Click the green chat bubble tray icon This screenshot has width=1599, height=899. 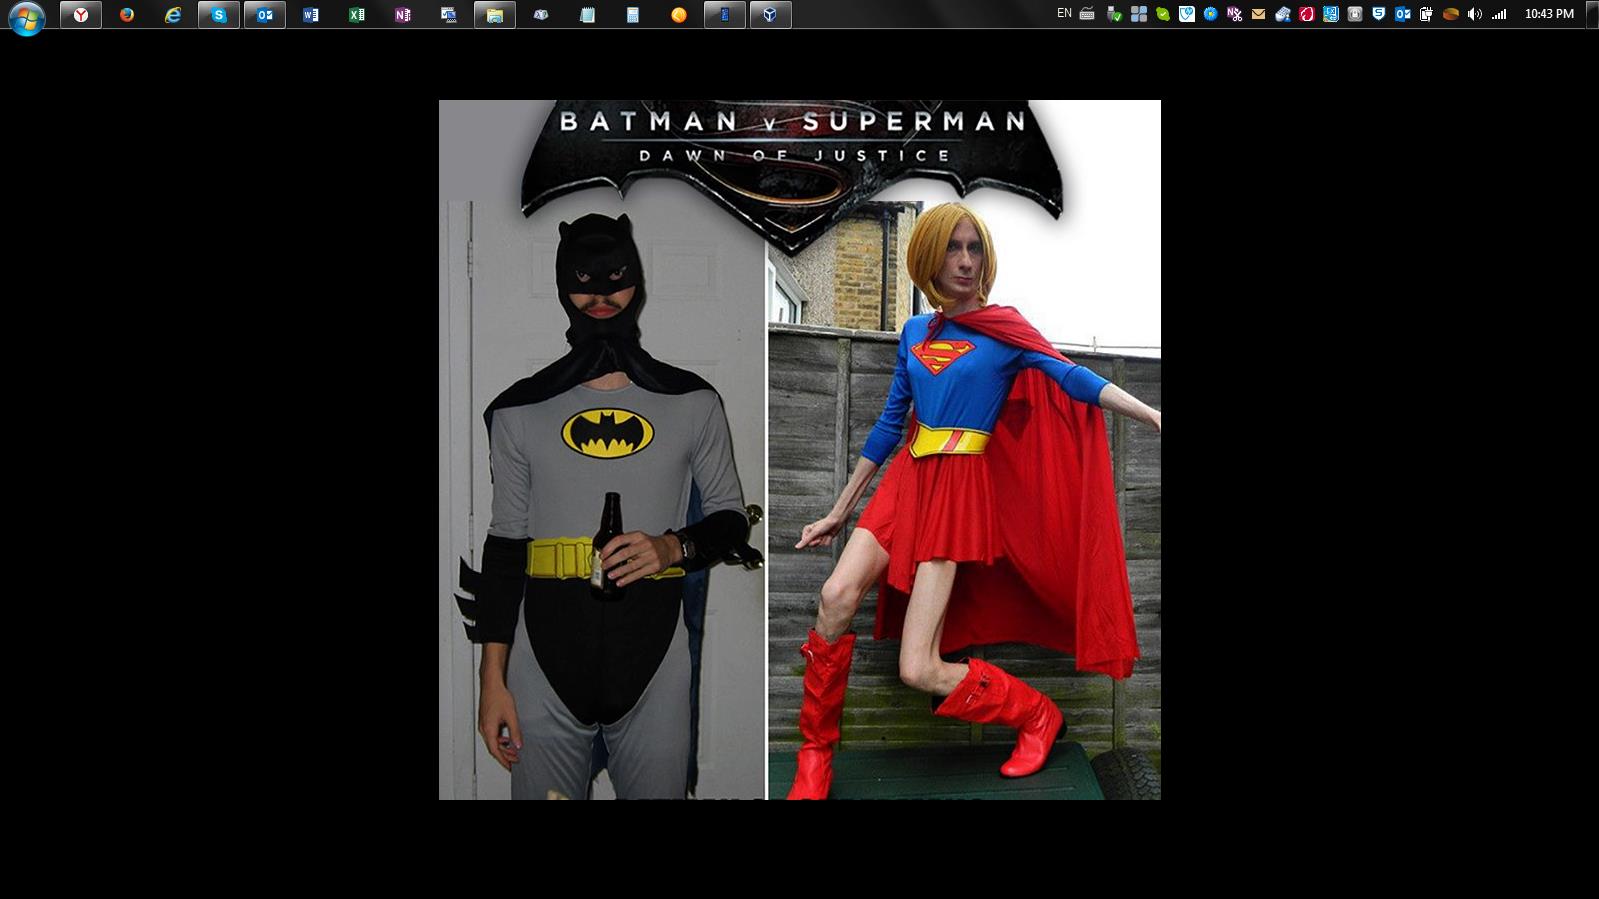click(1163, 14)
